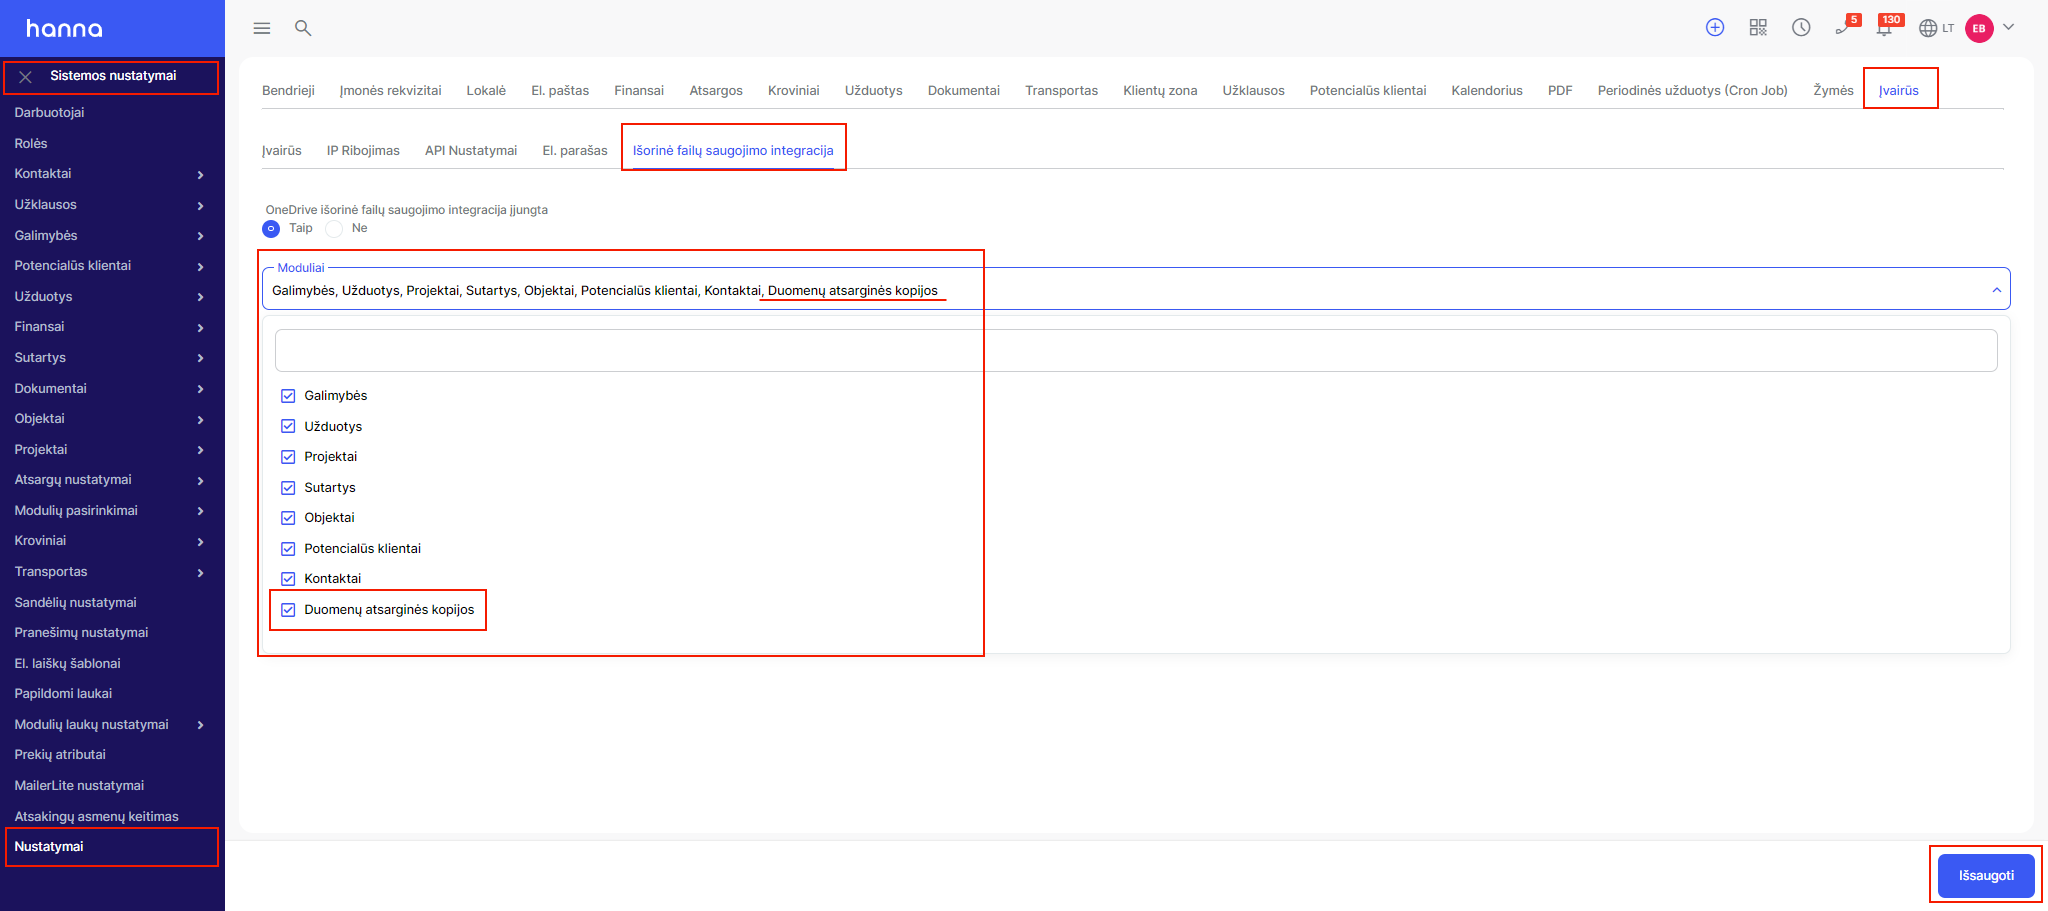Click the blue plus create icon
Viewport: 2048px width, 911px height.
coord(1715,28)
